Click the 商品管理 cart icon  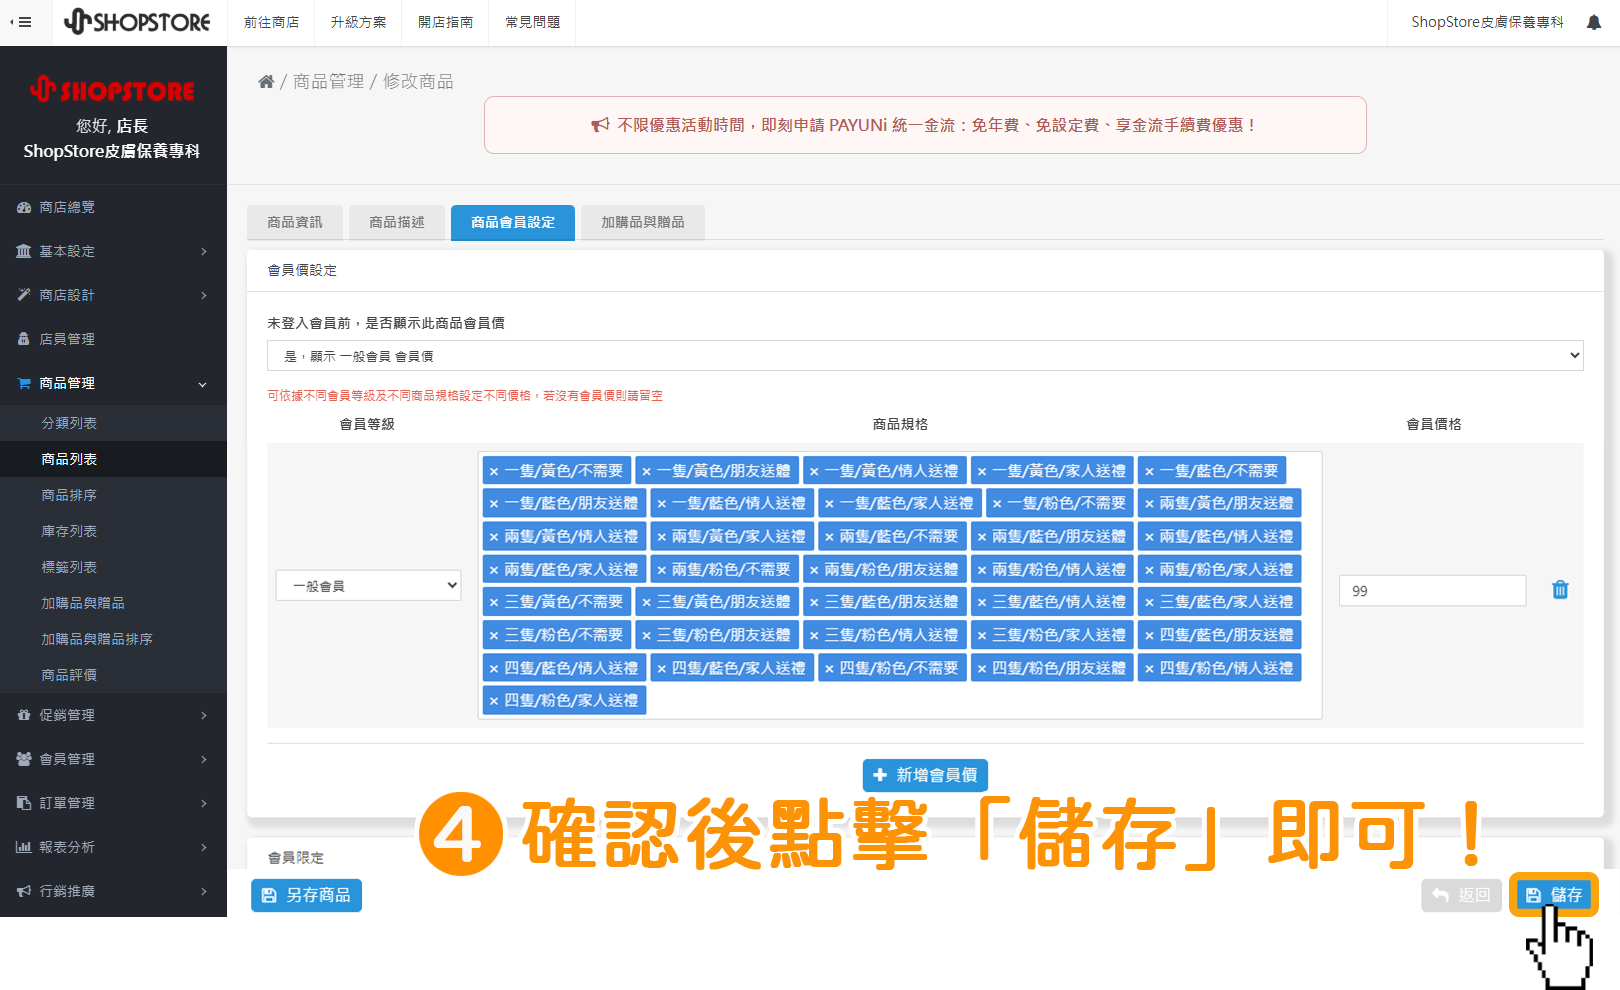tap(23, 383)
